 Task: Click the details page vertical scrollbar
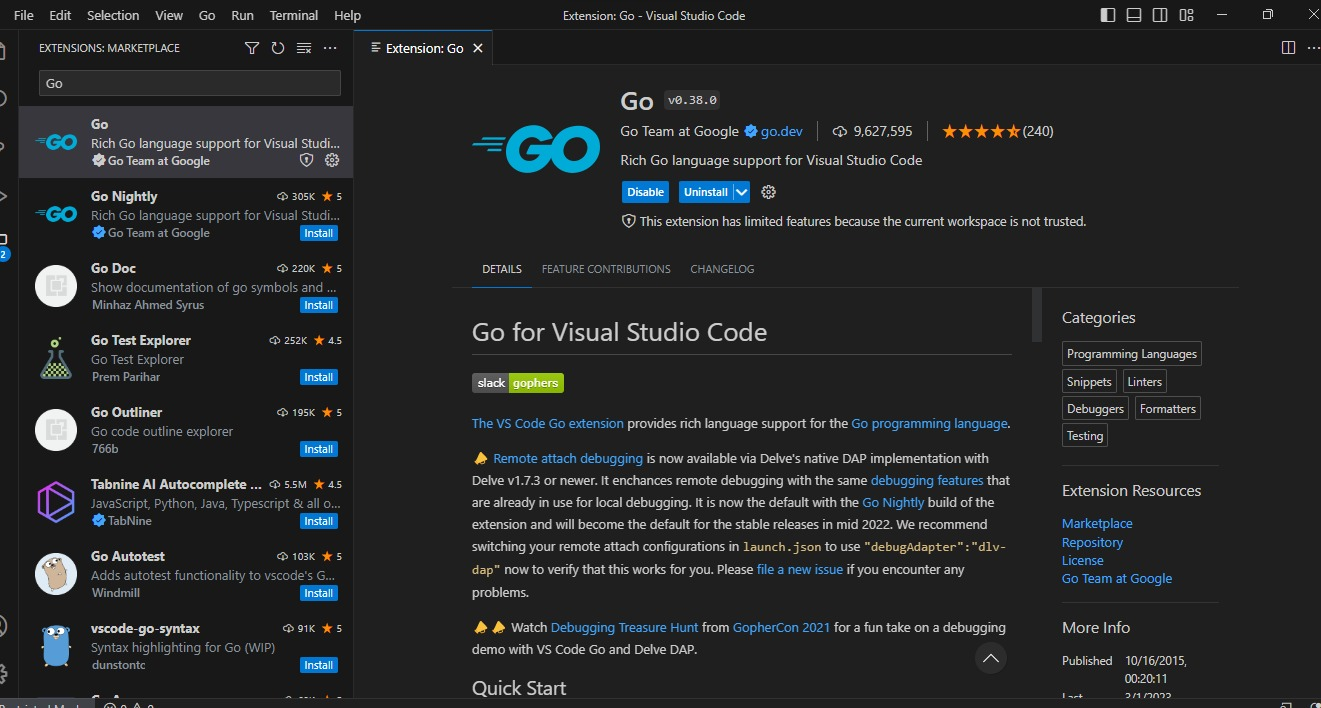coord(1036,315)
